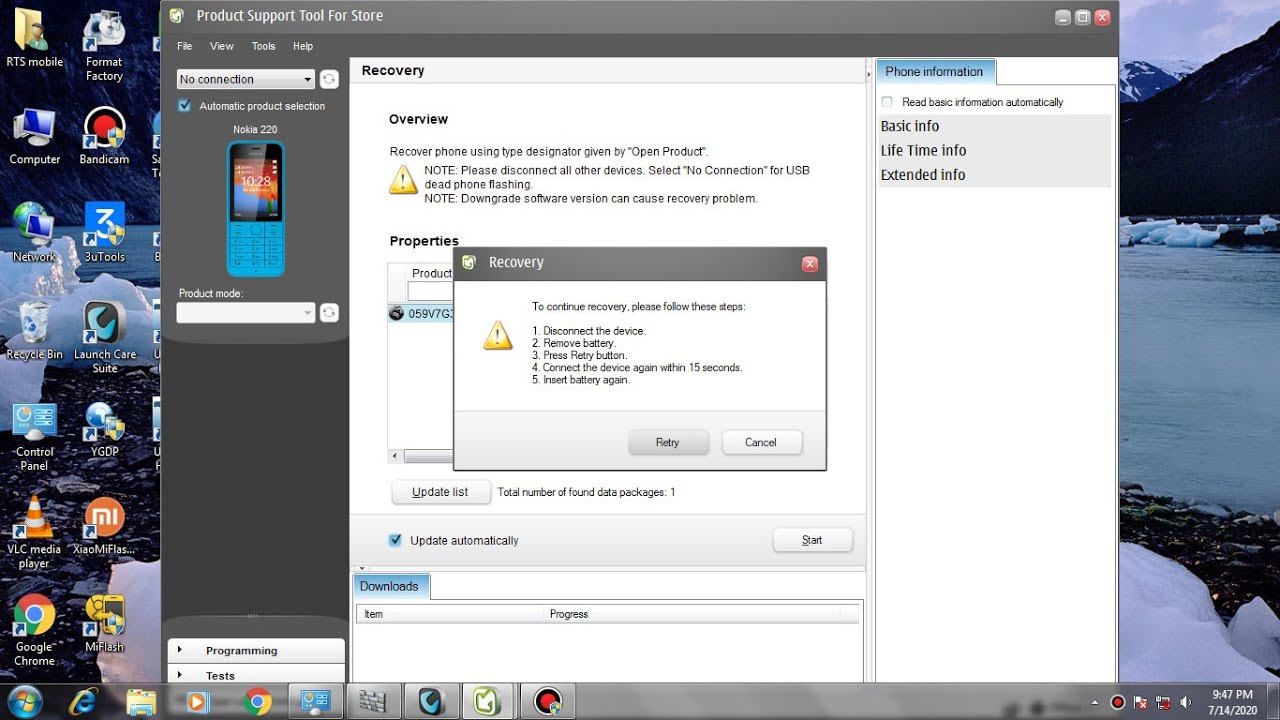Refresh the connection list next to No connection
1280x720 pixels.
click(329, 79)
